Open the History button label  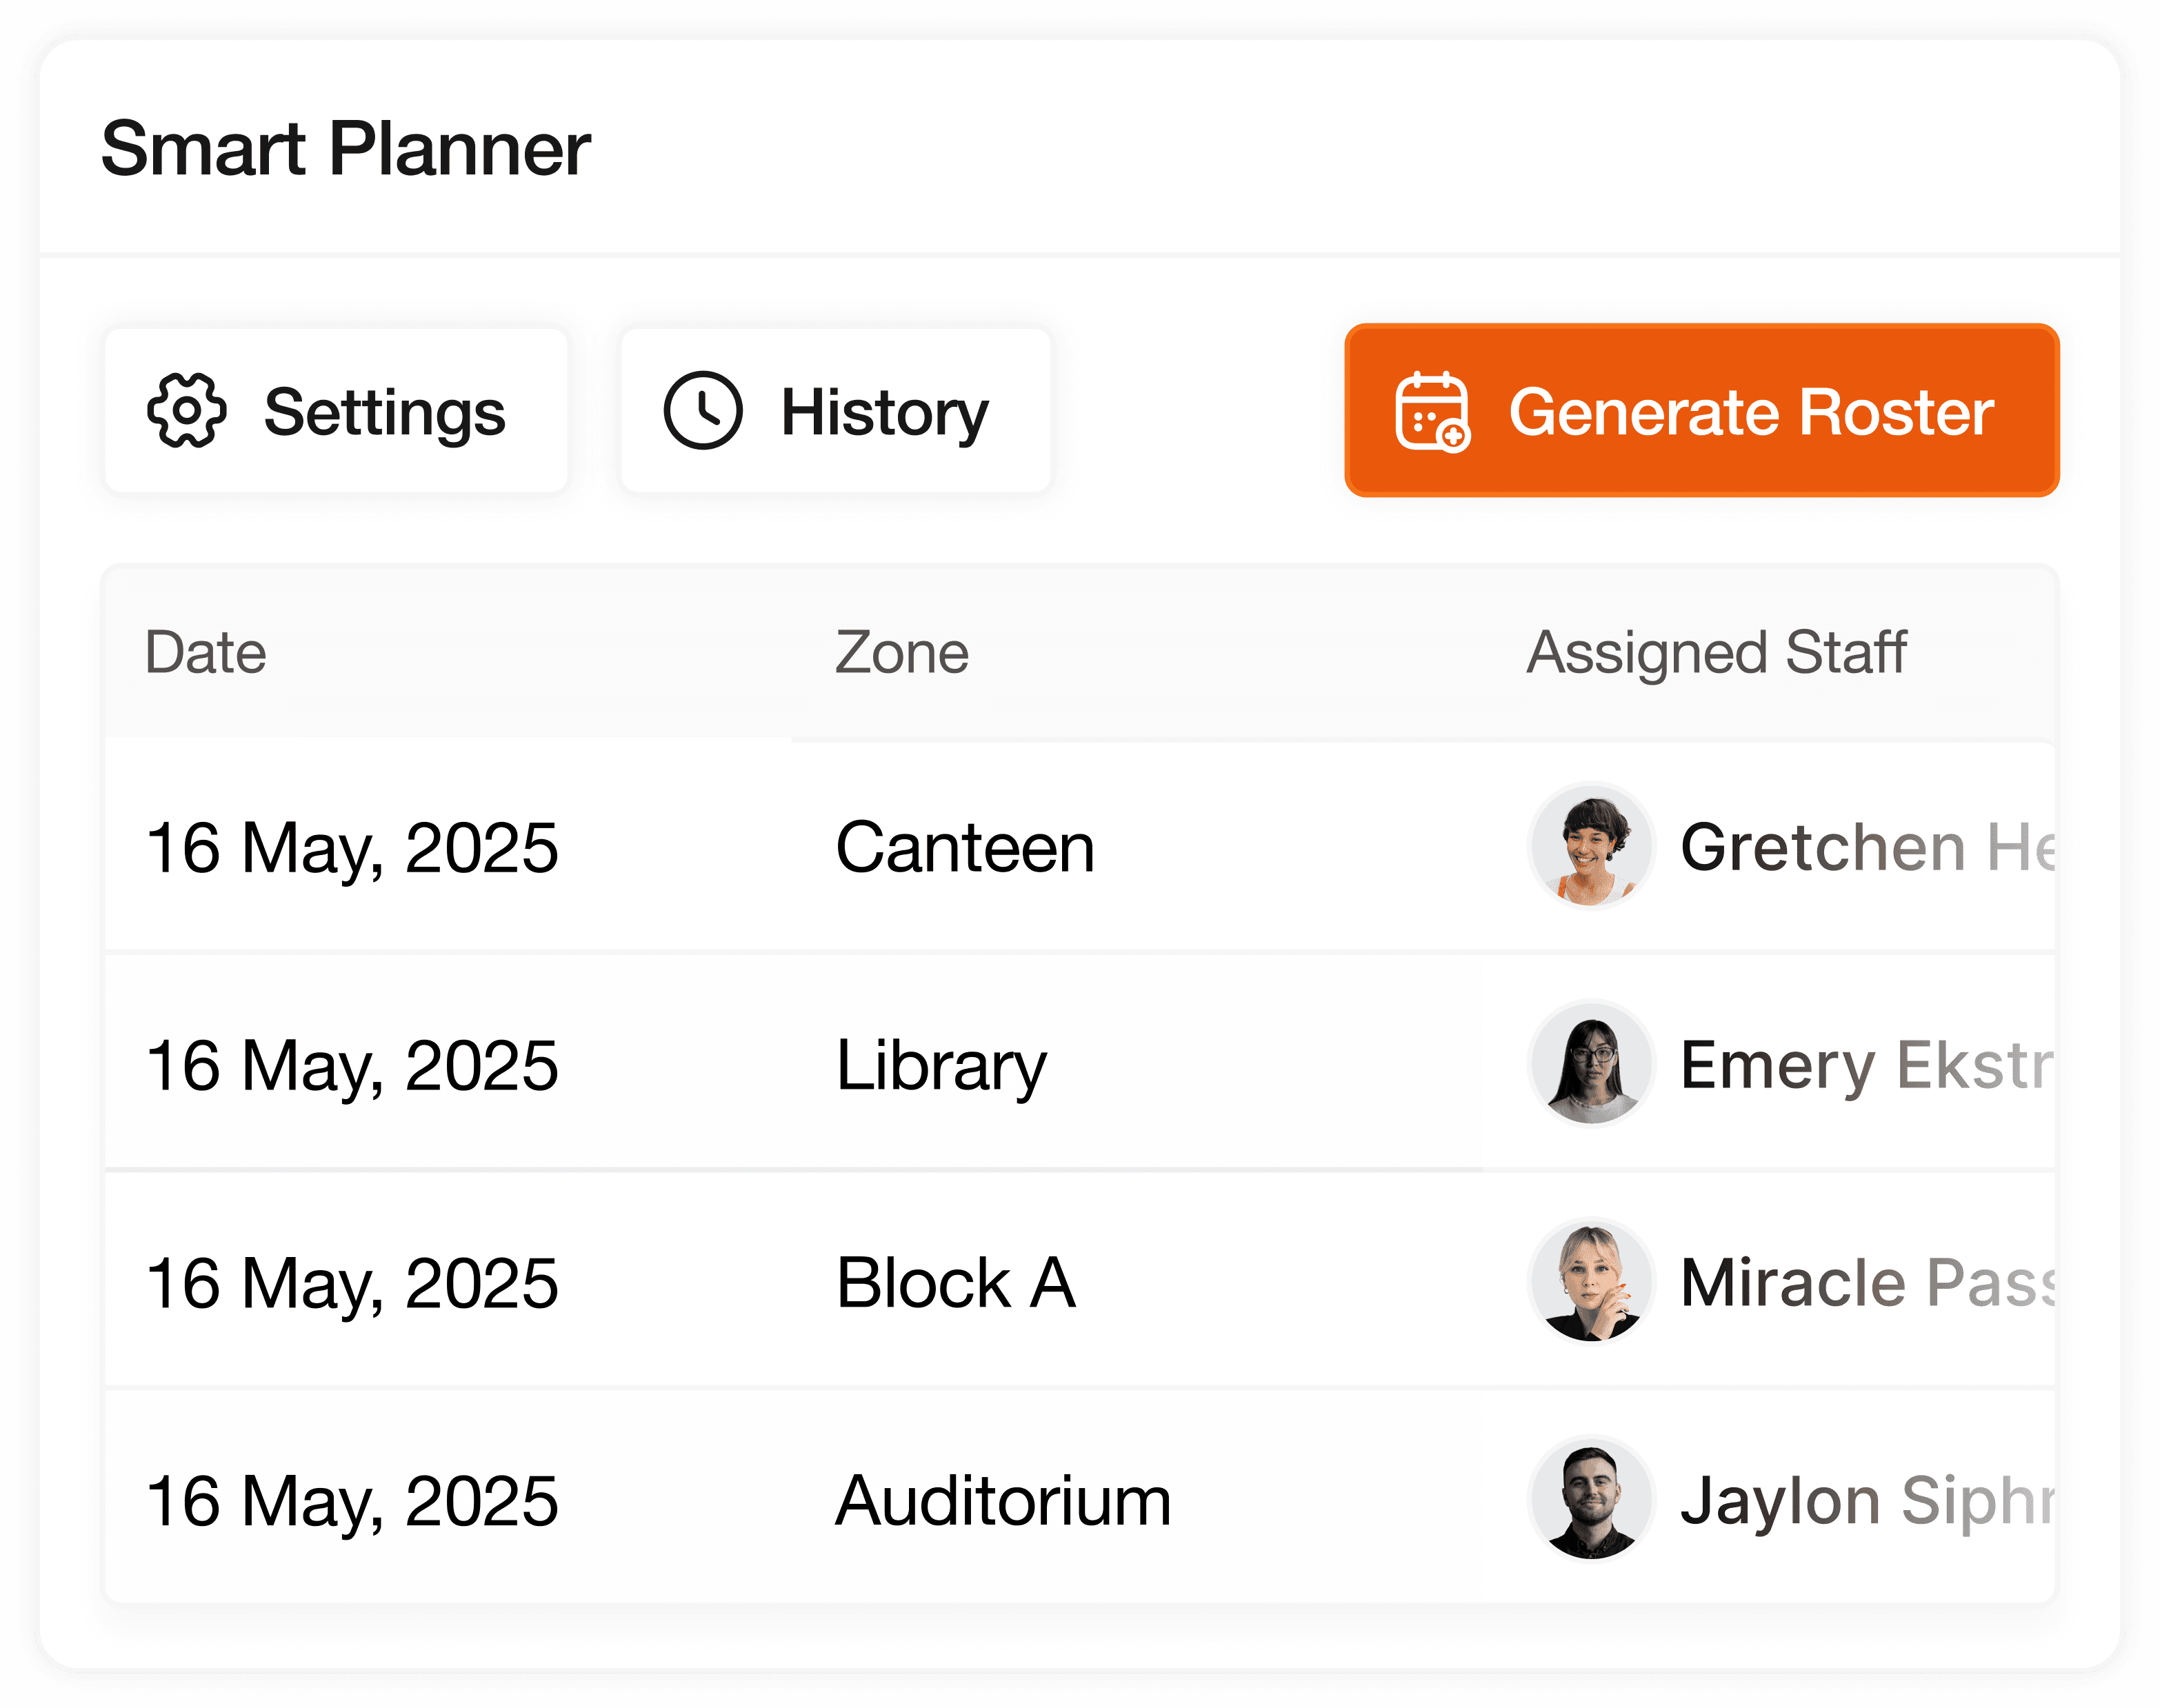point(884,412)
